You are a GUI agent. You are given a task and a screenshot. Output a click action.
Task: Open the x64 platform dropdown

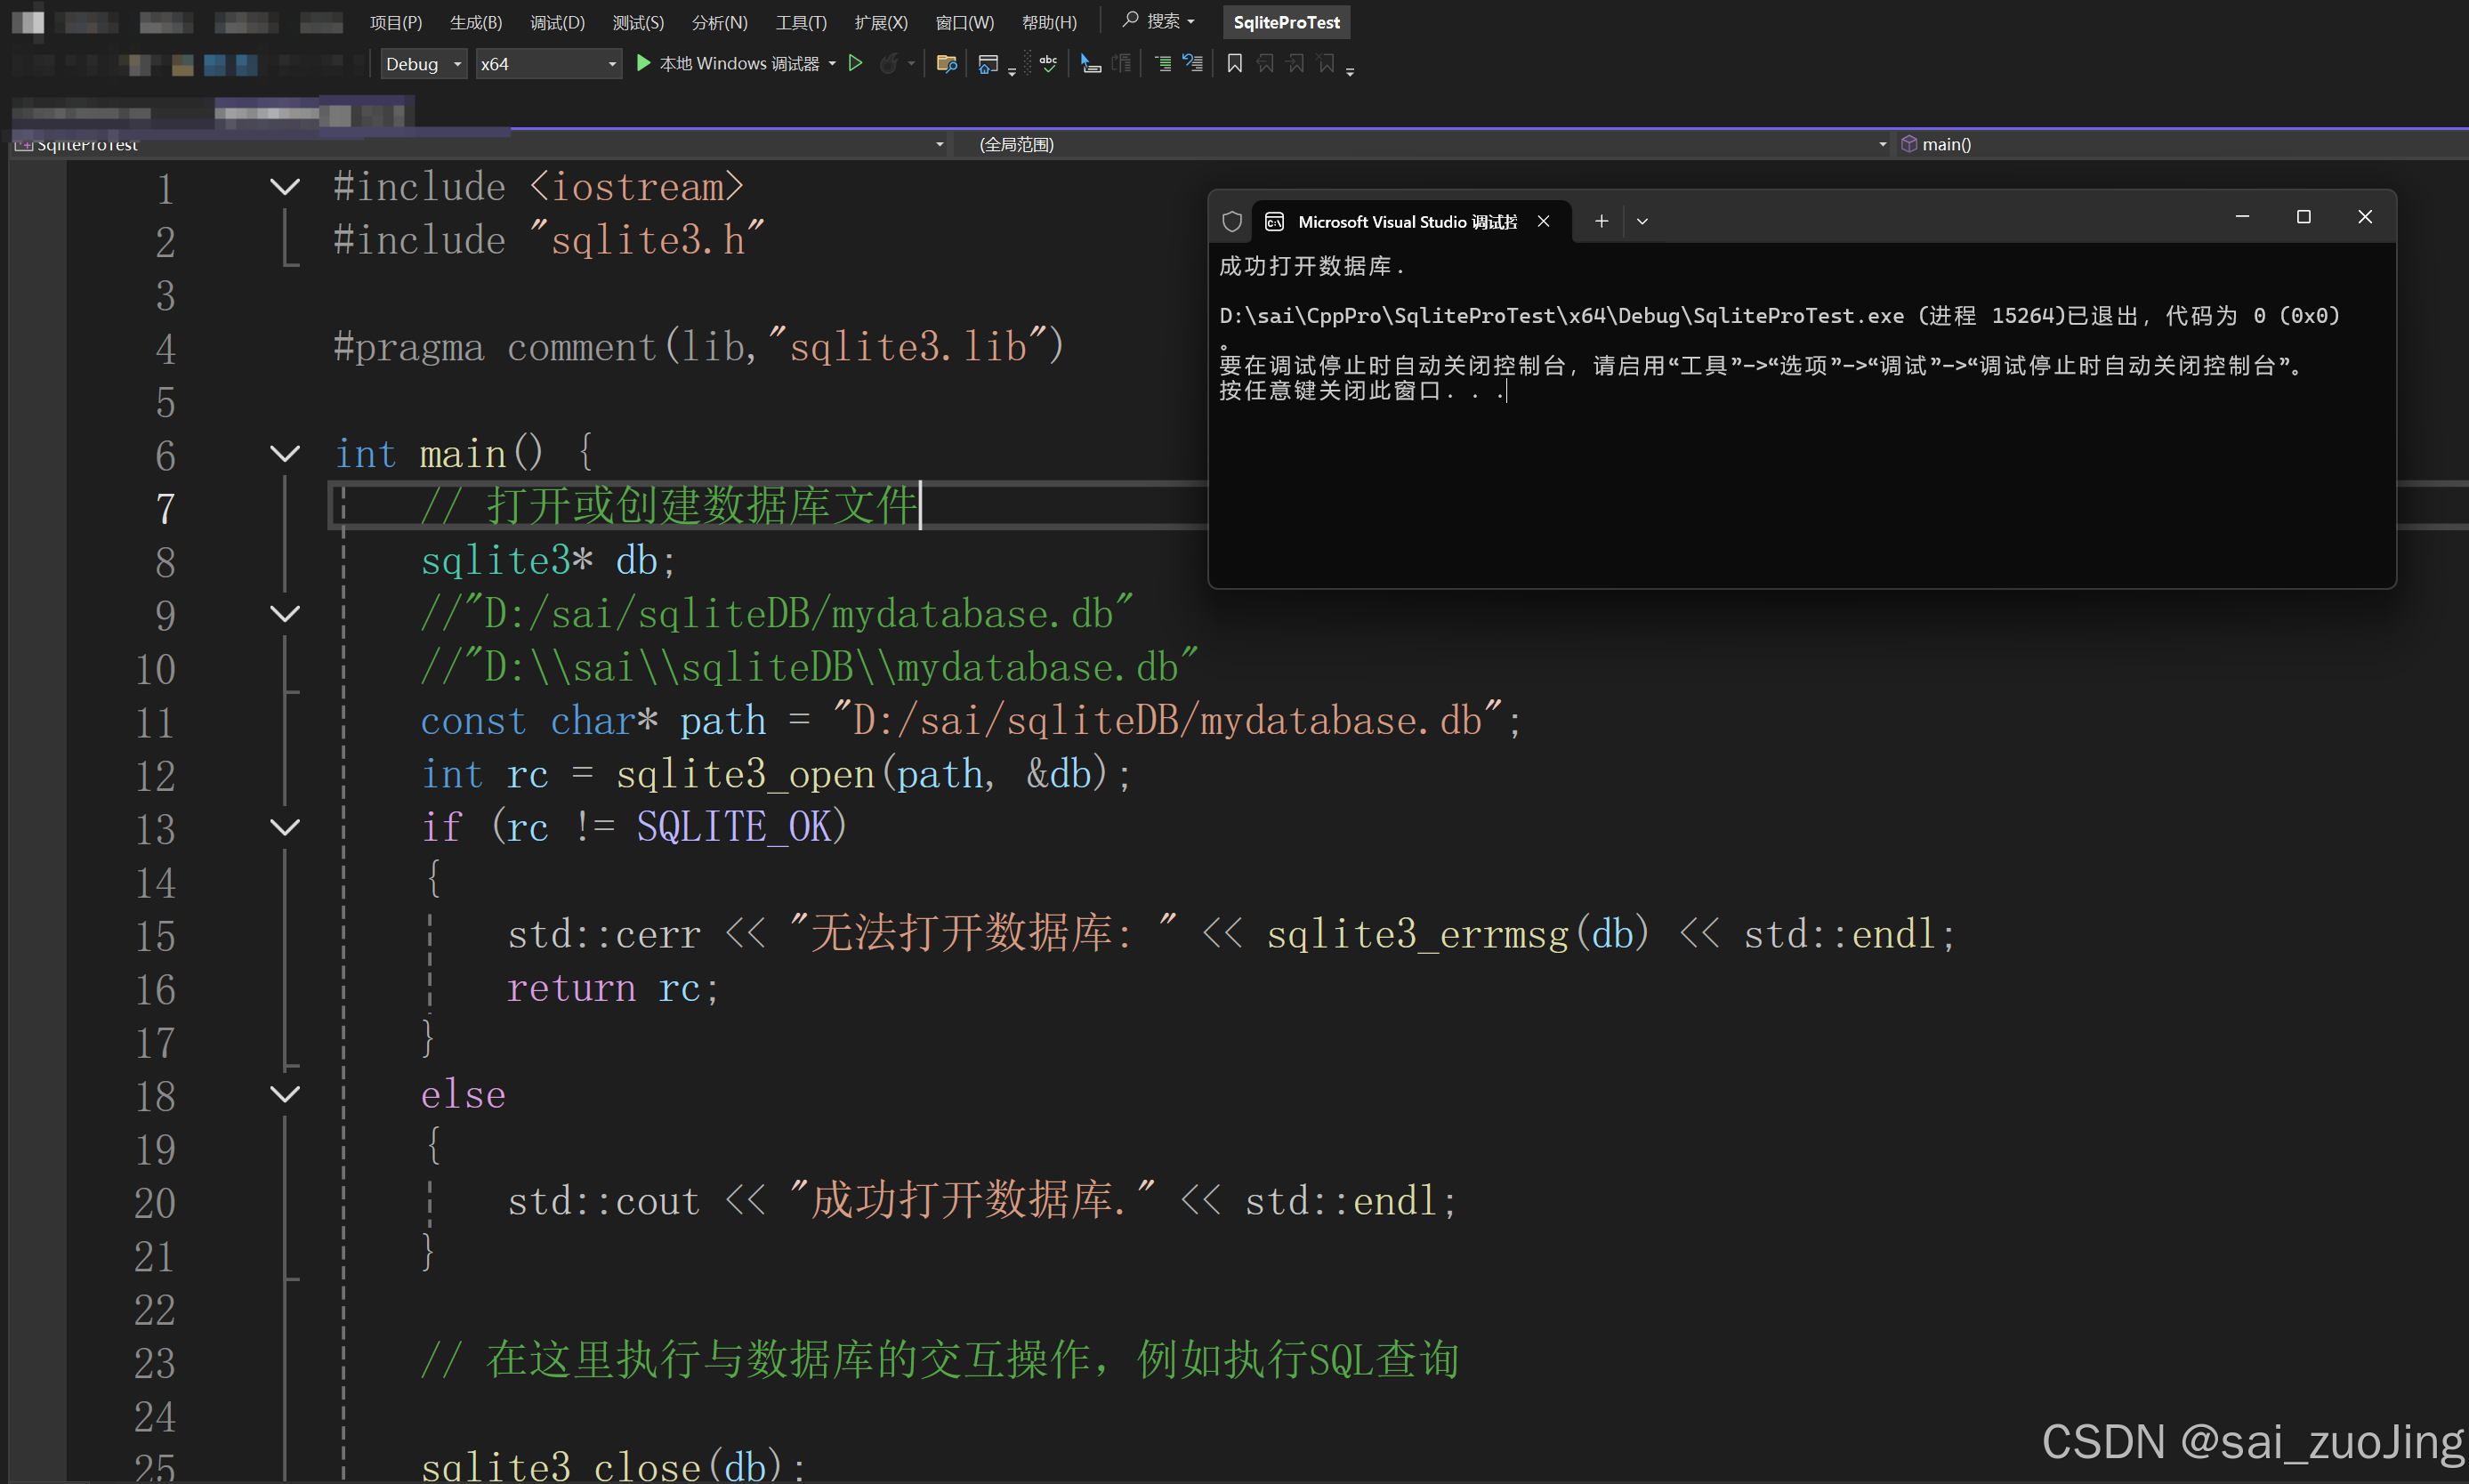click(x=548, y=64)
